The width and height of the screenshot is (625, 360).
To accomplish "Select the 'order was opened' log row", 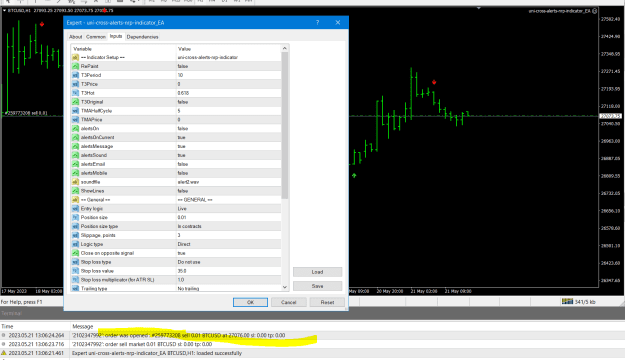I will point(312,335).
